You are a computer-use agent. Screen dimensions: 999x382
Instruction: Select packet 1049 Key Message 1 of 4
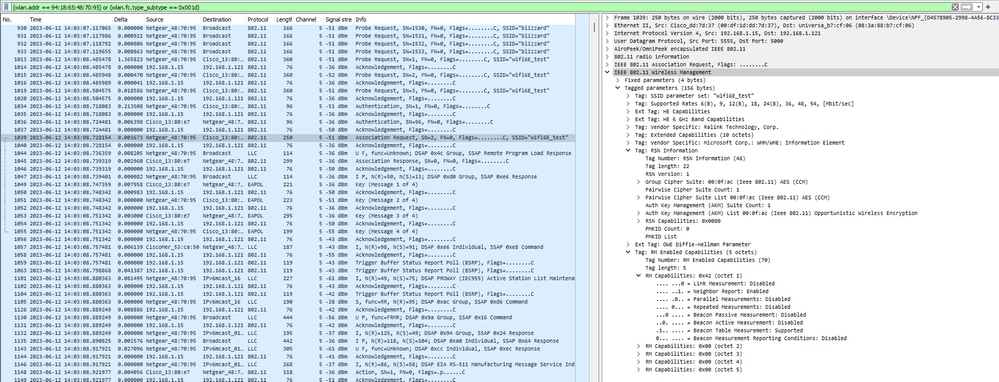point(288,184)
